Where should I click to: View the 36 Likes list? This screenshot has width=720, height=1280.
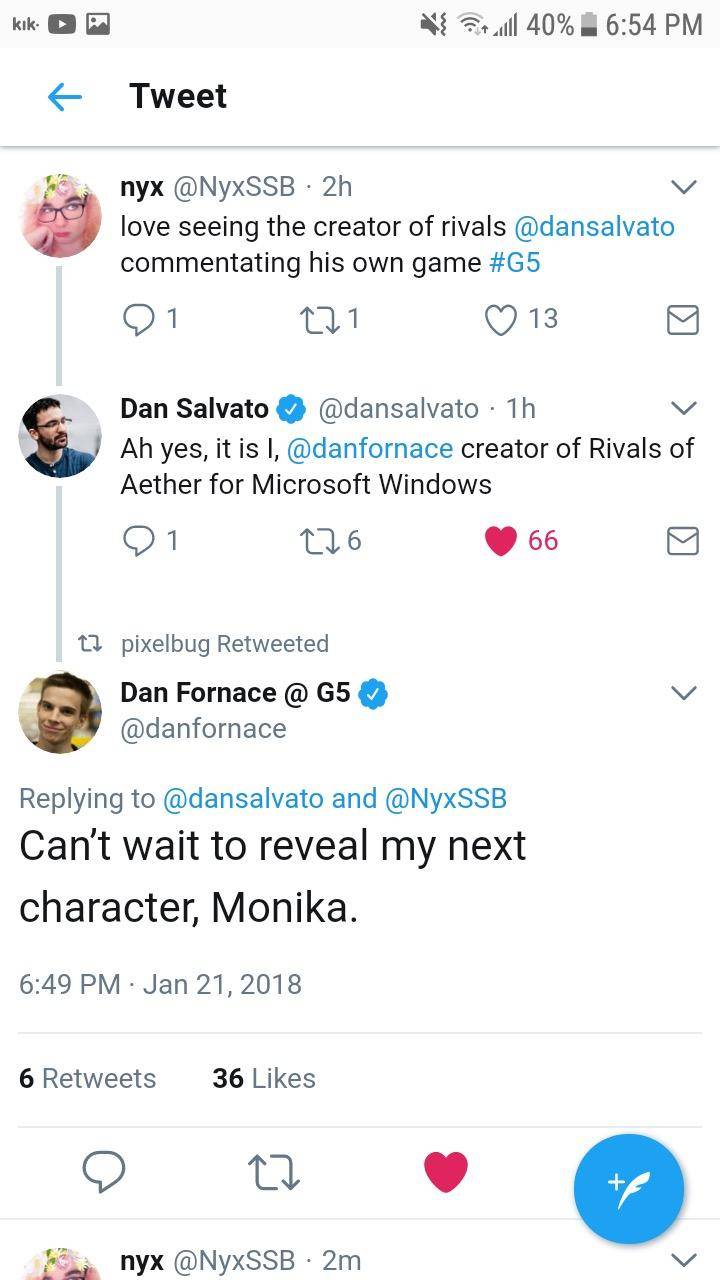(262, 1078)
